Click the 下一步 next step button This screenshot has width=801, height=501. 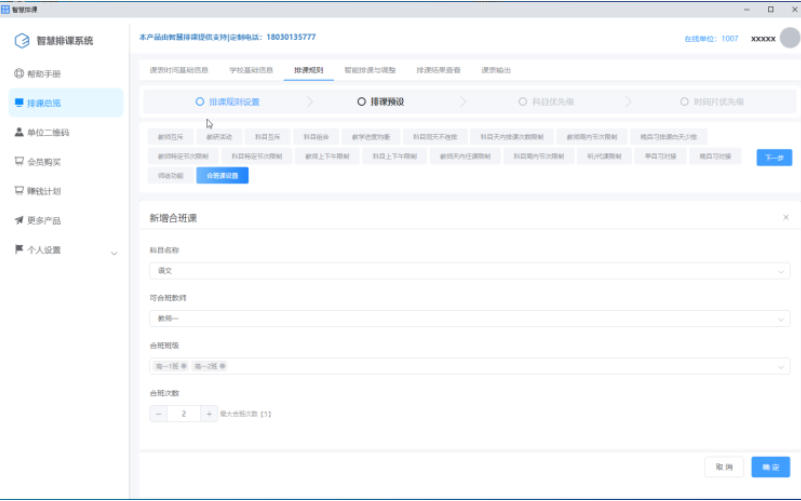pyautogui.click(x=773, y=157)
